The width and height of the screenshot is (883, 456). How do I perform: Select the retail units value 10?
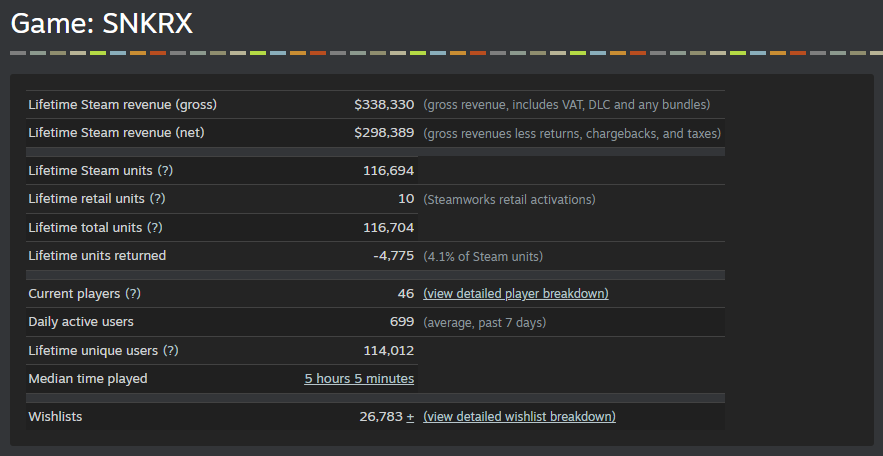pos(406,199)
